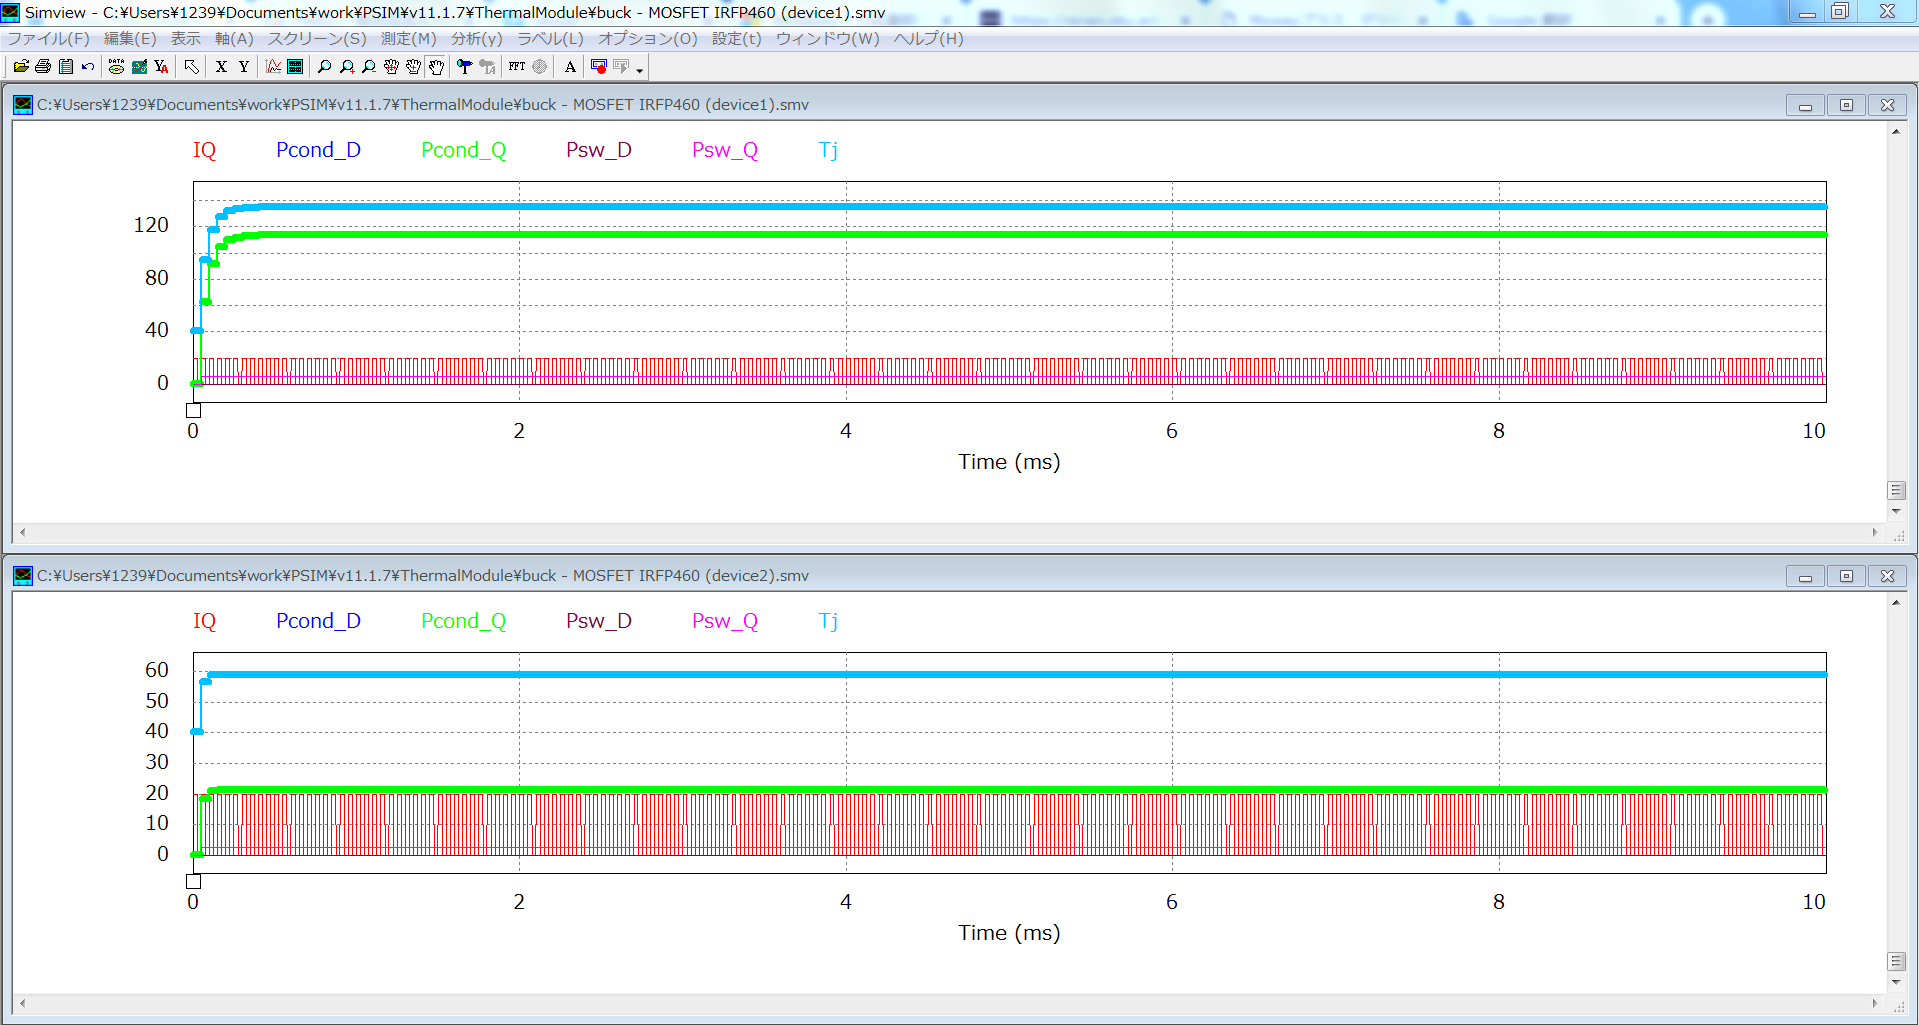1919x1025 pixels.
Task: Click right arrow on device2 horizontal scrollbar
Action: tap(1875, 1003)
